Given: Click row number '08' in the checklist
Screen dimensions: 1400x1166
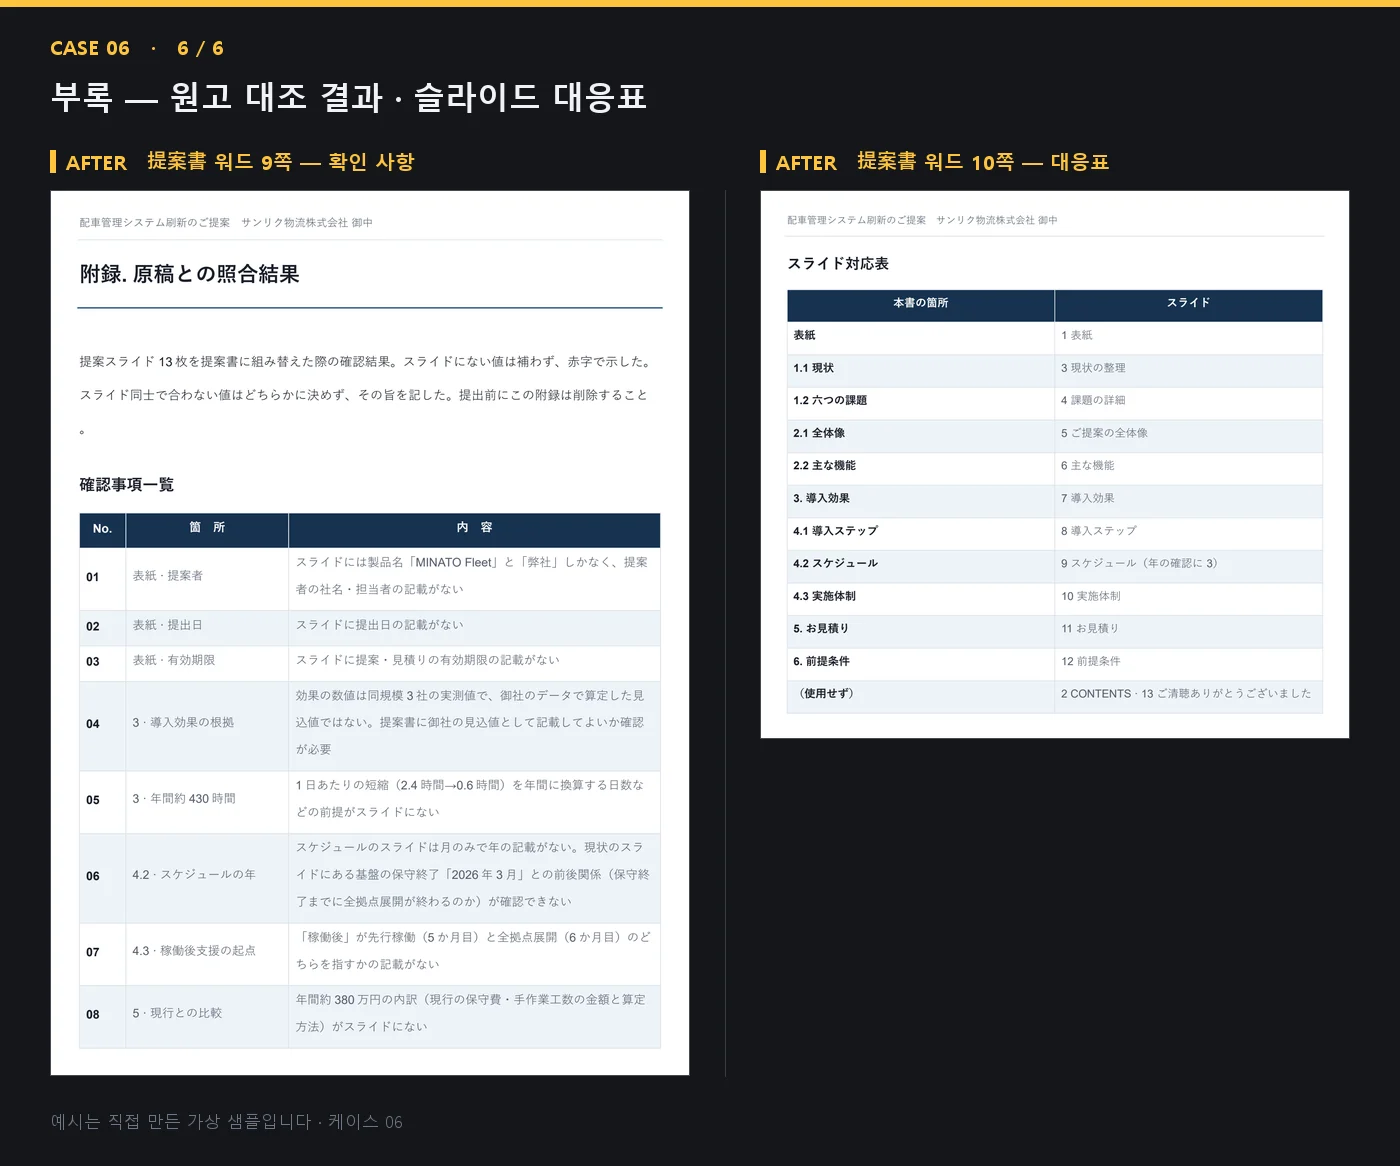Looking at the screenshot, I should click(x=93, y=1014).
